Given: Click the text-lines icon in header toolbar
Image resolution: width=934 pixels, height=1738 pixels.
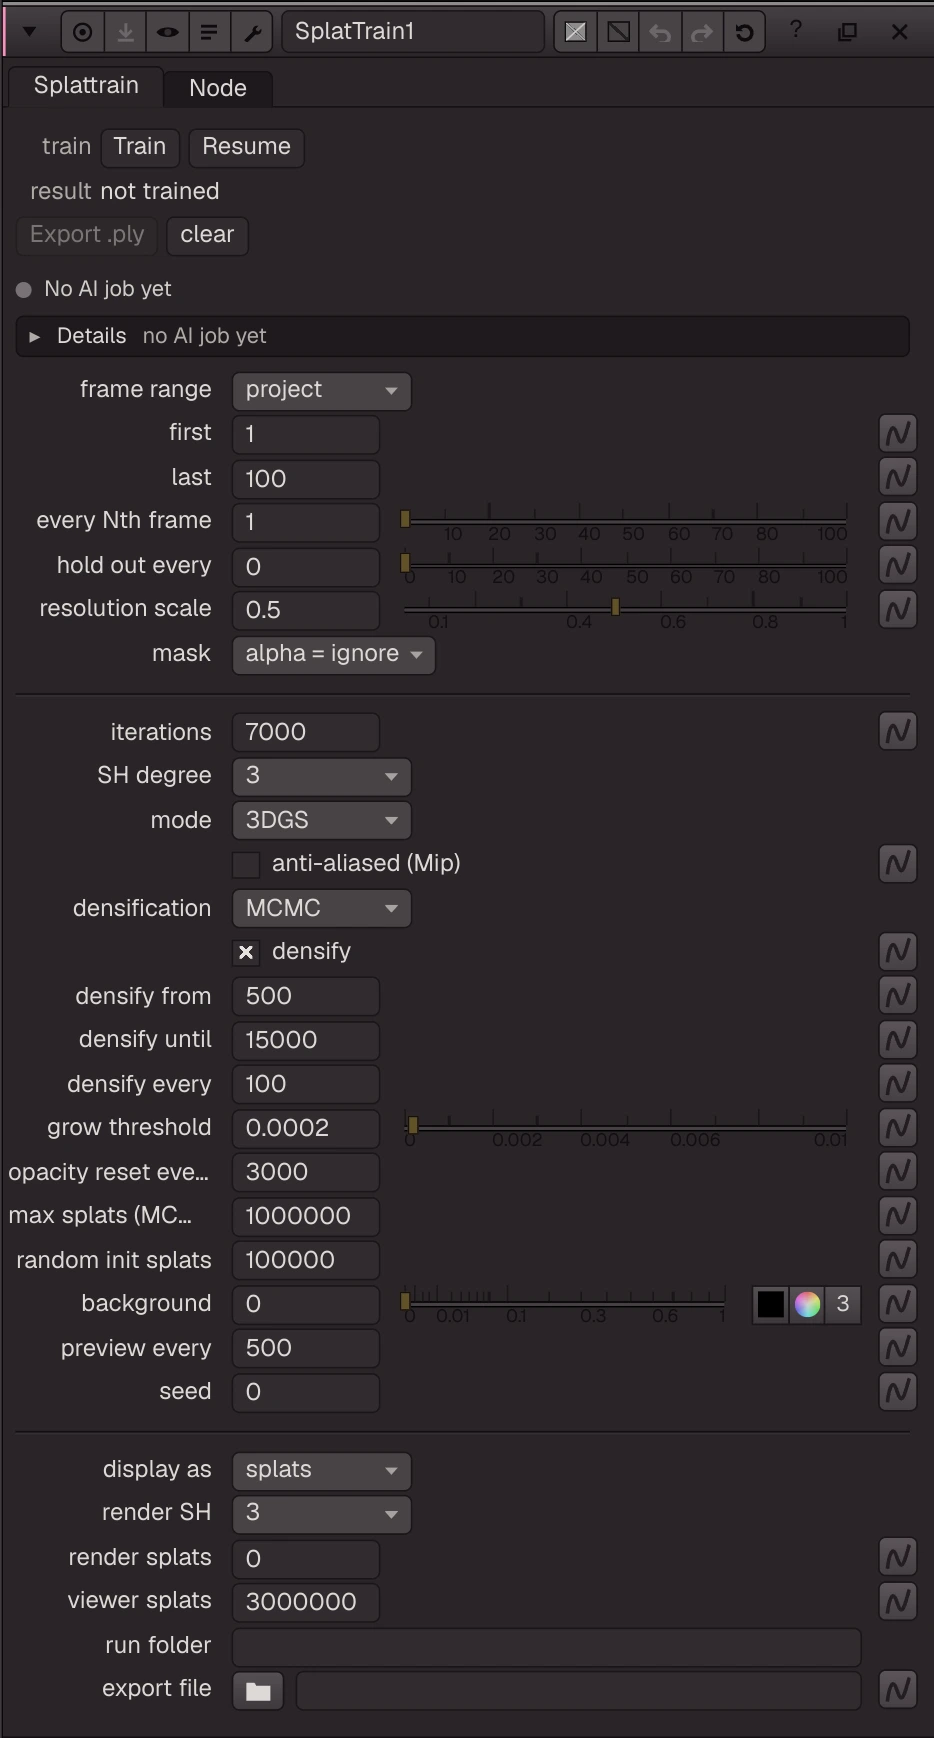Looking at the screenshot, I should pos(210,32).
